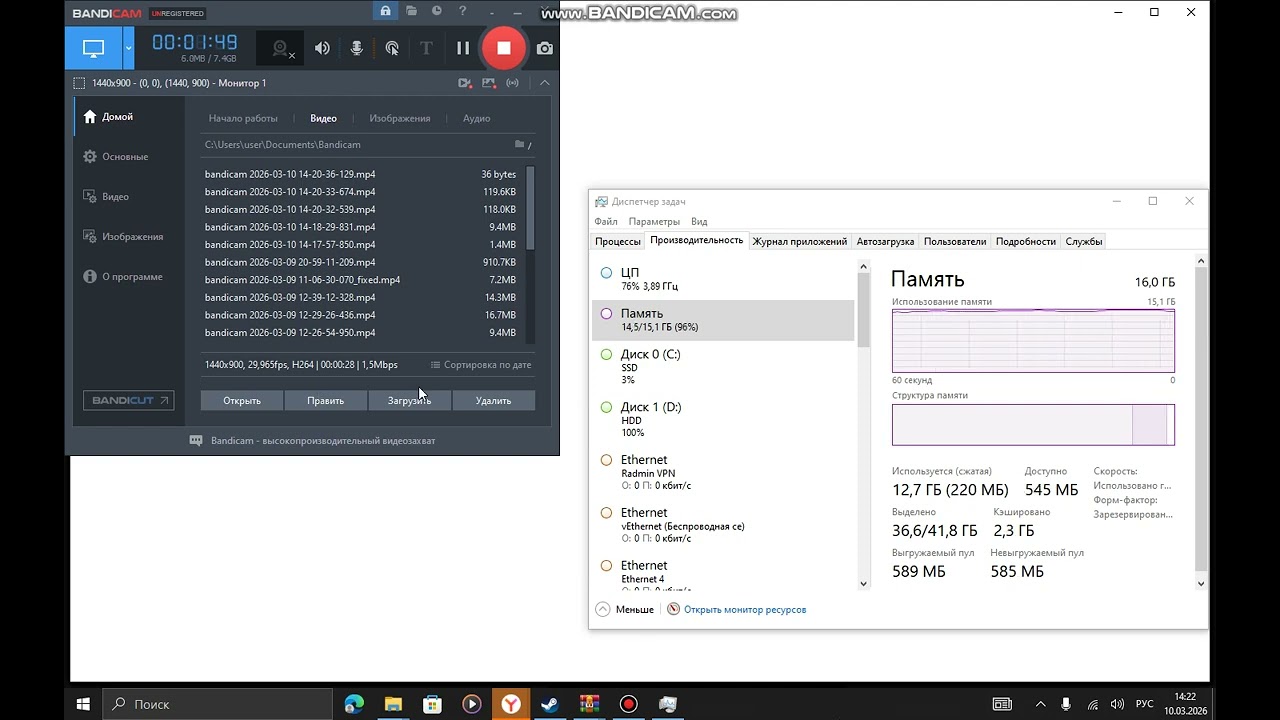The image size is (1280, 720).
Task: Switch to the Пользователи tab
Action: pos(955,241)
